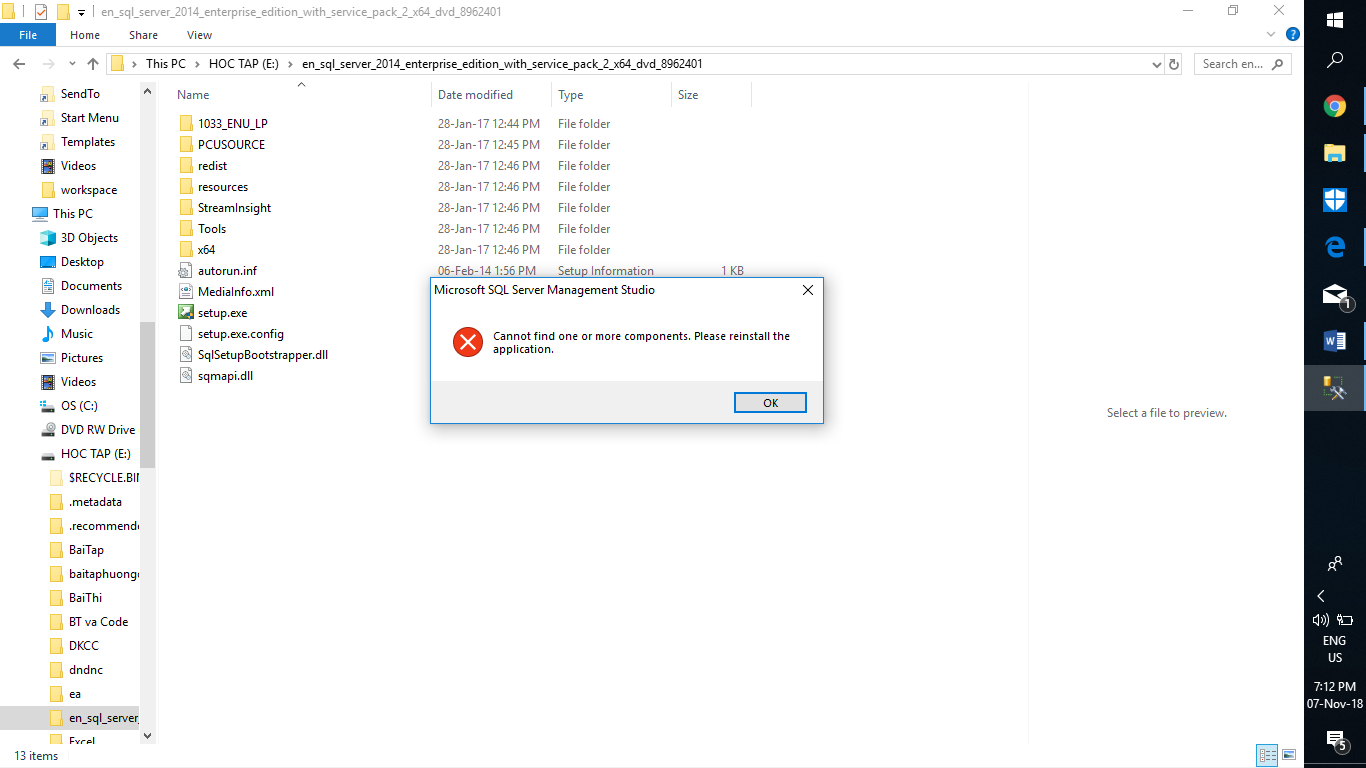Open the File menu

click(x=28, y=35)
